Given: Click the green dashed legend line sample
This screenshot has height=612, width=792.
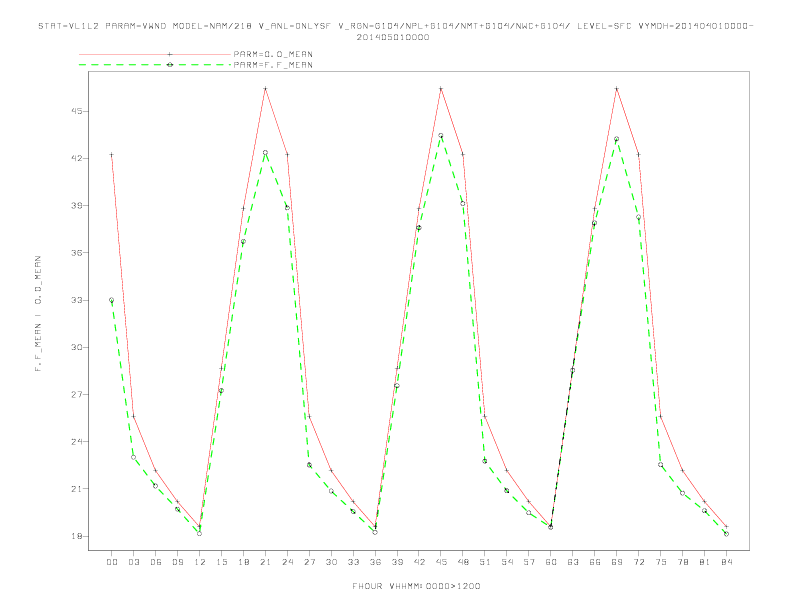Looking at the screenshot, I should pyautogui.click(x=155, y=65).
